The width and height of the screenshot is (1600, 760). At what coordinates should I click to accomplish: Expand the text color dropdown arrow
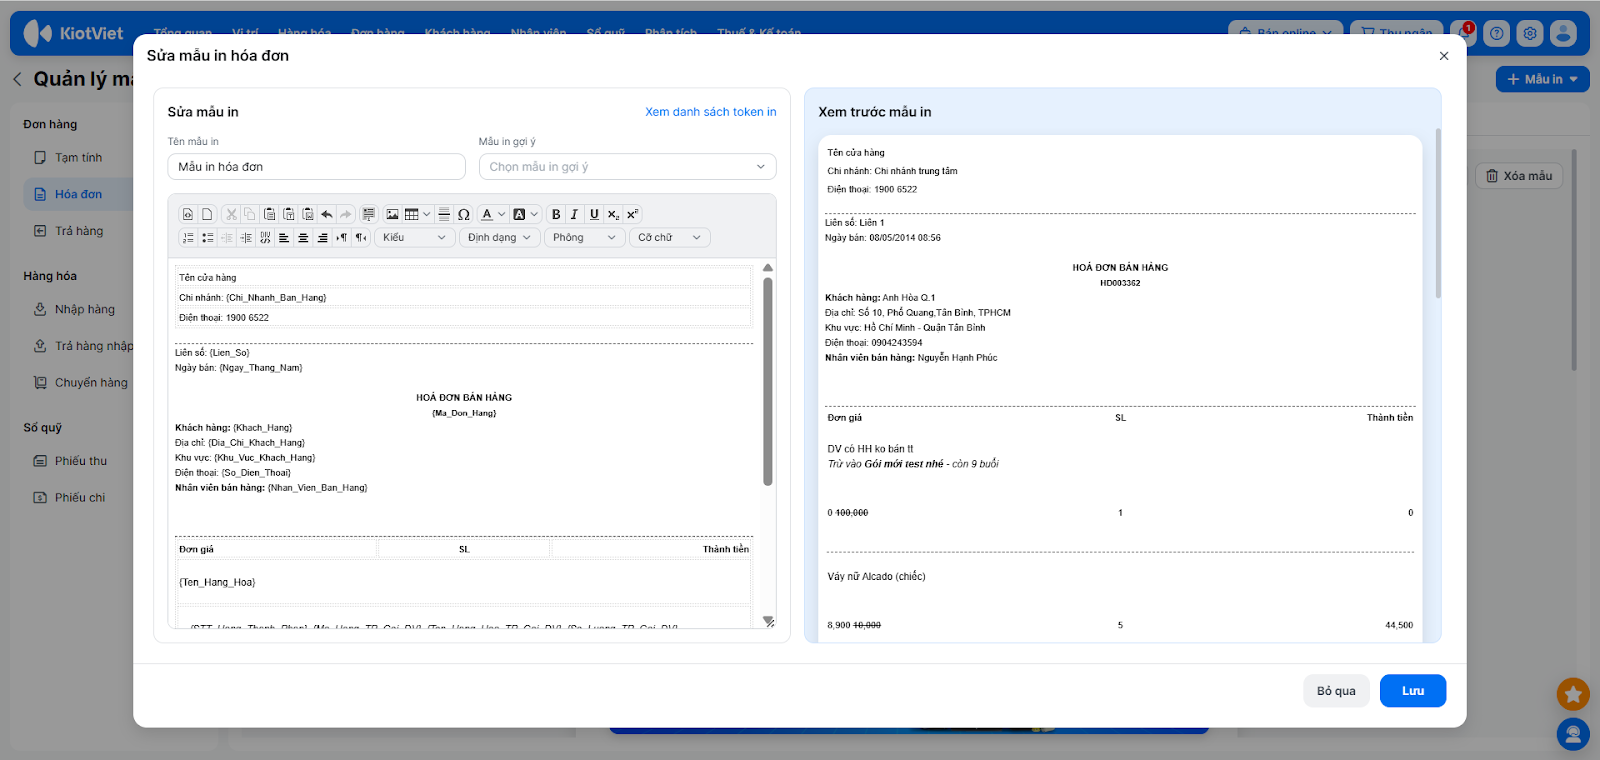click(x=502, y=214)
